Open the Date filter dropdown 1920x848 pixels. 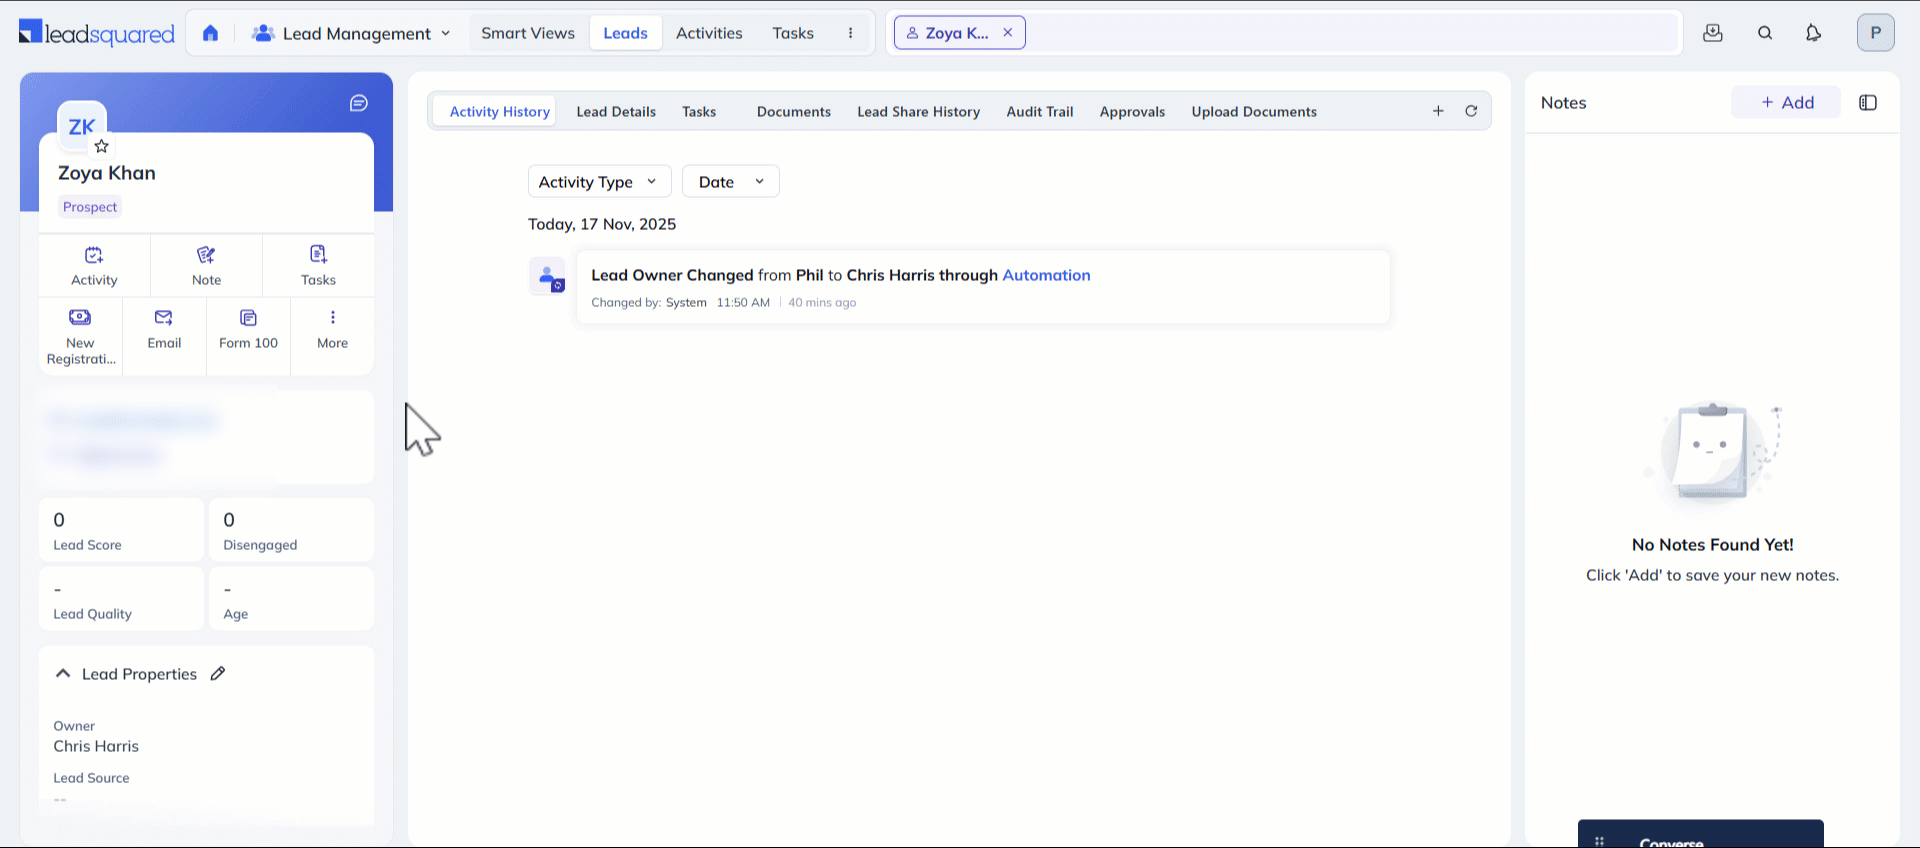tap(730, 181)
